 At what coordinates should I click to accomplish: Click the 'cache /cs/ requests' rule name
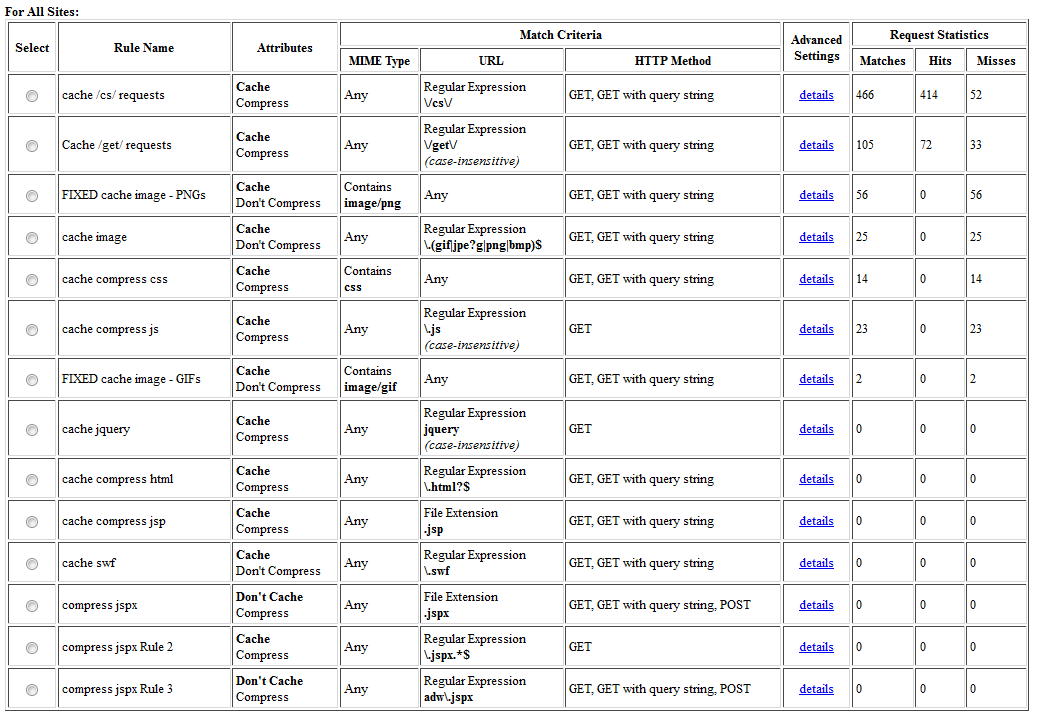click(113, 95)
